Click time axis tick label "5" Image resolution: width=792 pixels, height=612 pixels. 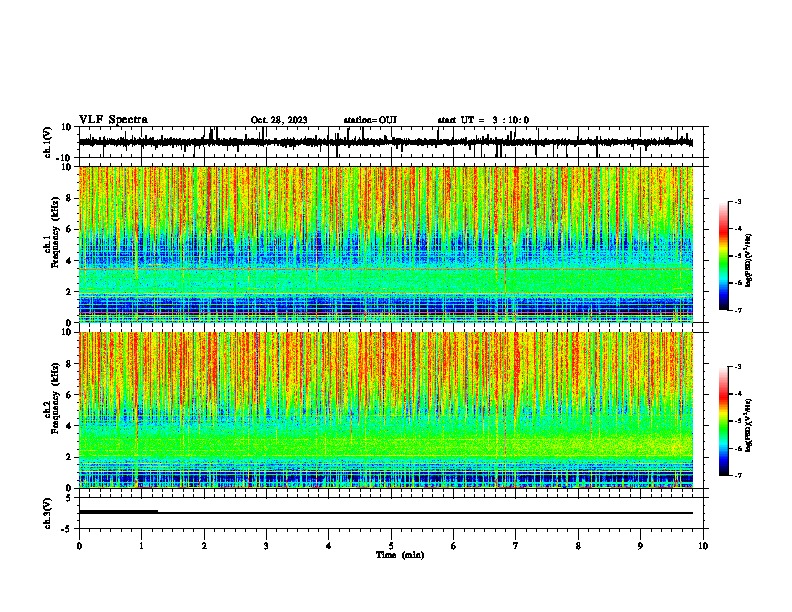click(391, 546)
